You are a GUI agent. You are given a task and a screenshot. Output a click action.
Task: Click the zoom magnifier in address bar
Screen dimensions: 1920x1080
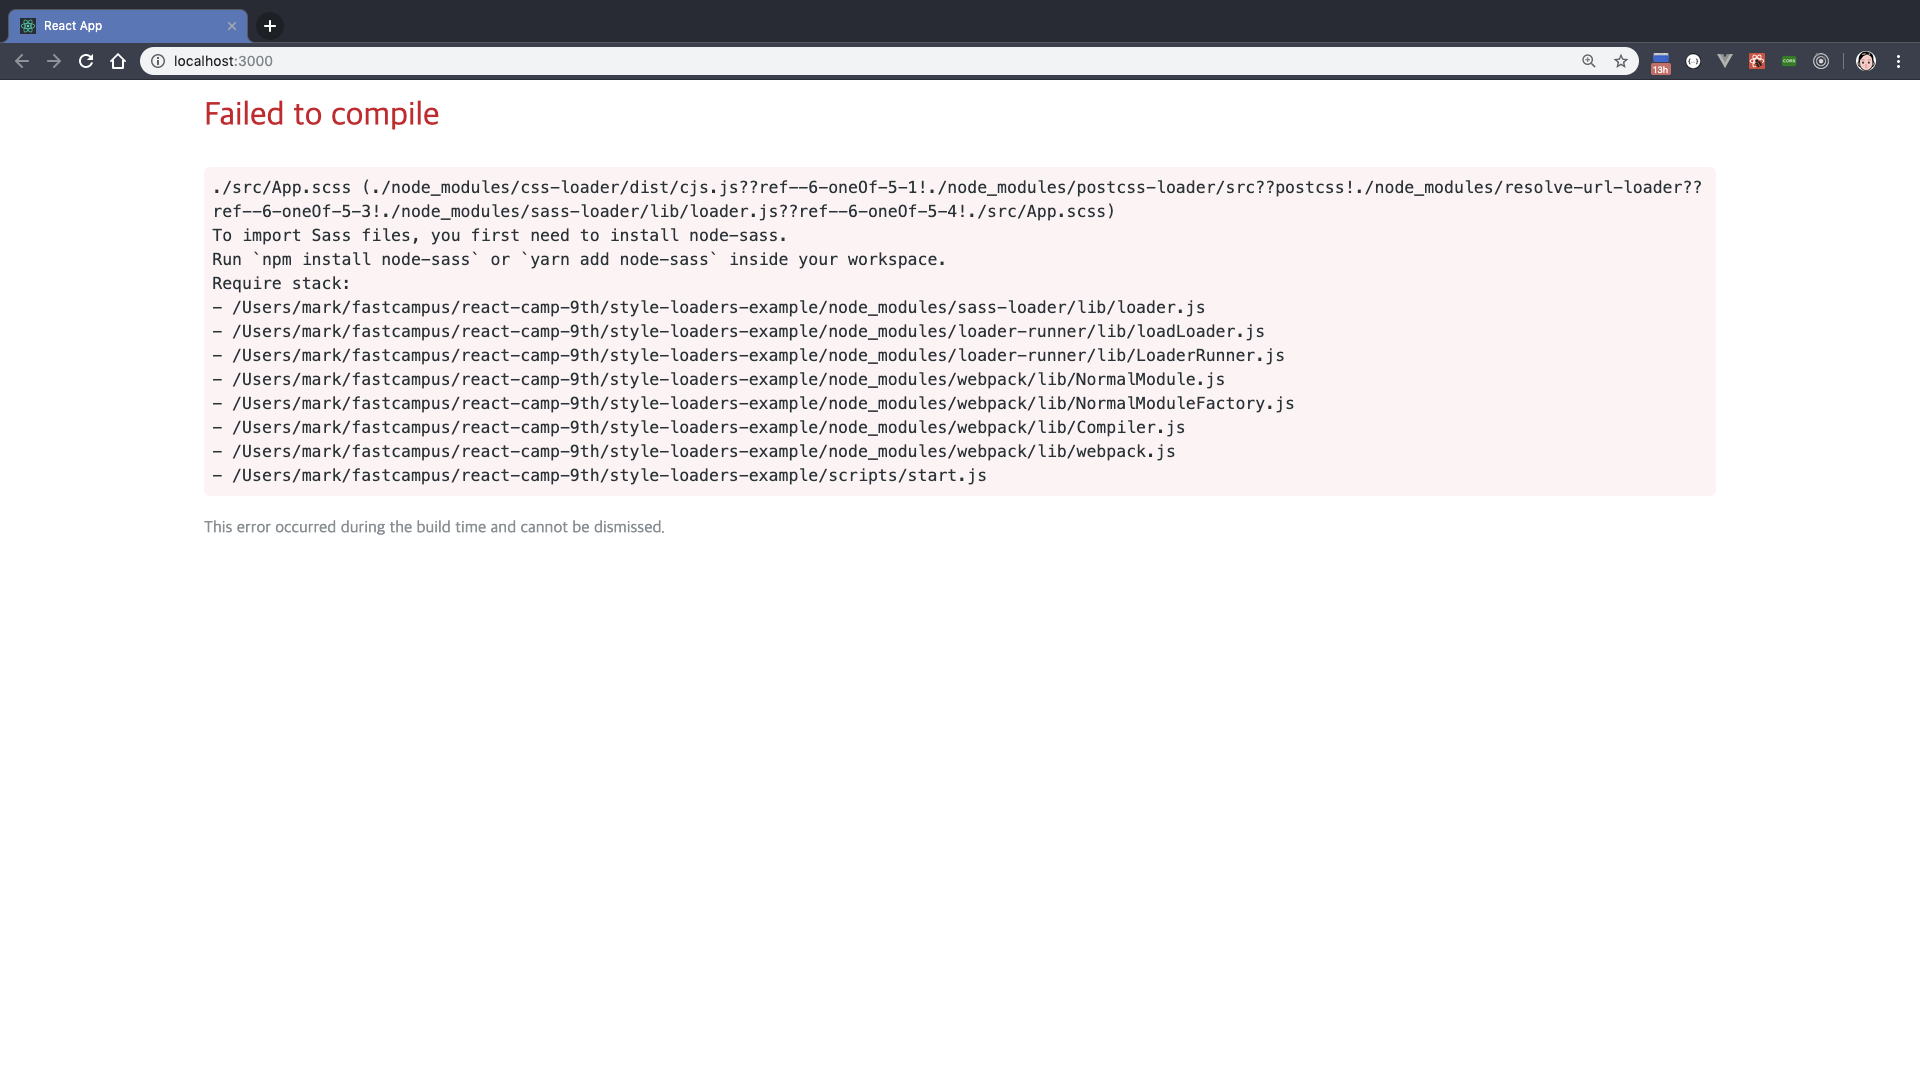tap(1588, 61)
